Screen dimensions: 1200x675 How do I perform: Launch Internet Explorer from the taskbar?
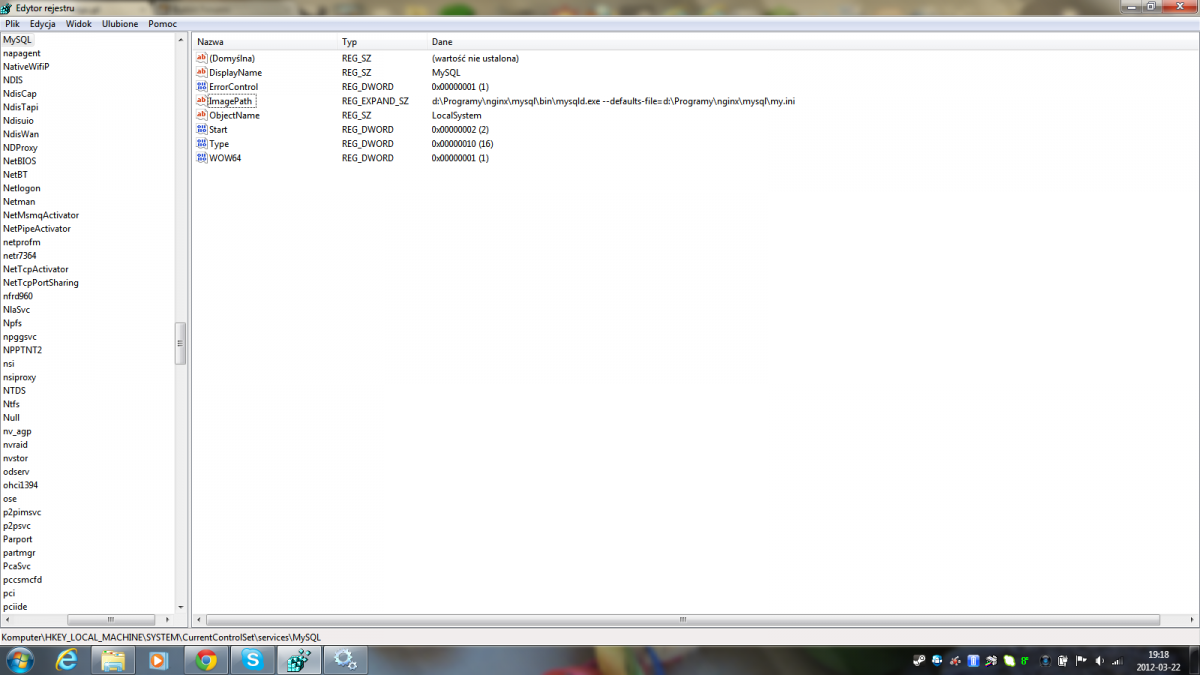(68, 660)
